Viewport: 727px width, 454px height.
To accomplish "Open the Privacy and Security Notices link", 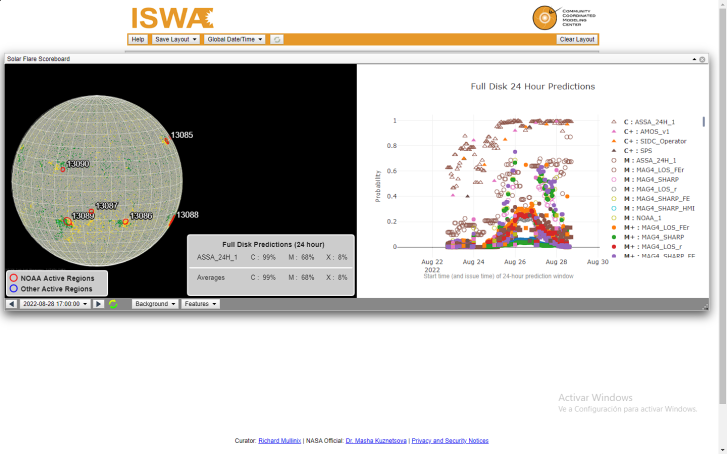I will click(x=450, y=440).
